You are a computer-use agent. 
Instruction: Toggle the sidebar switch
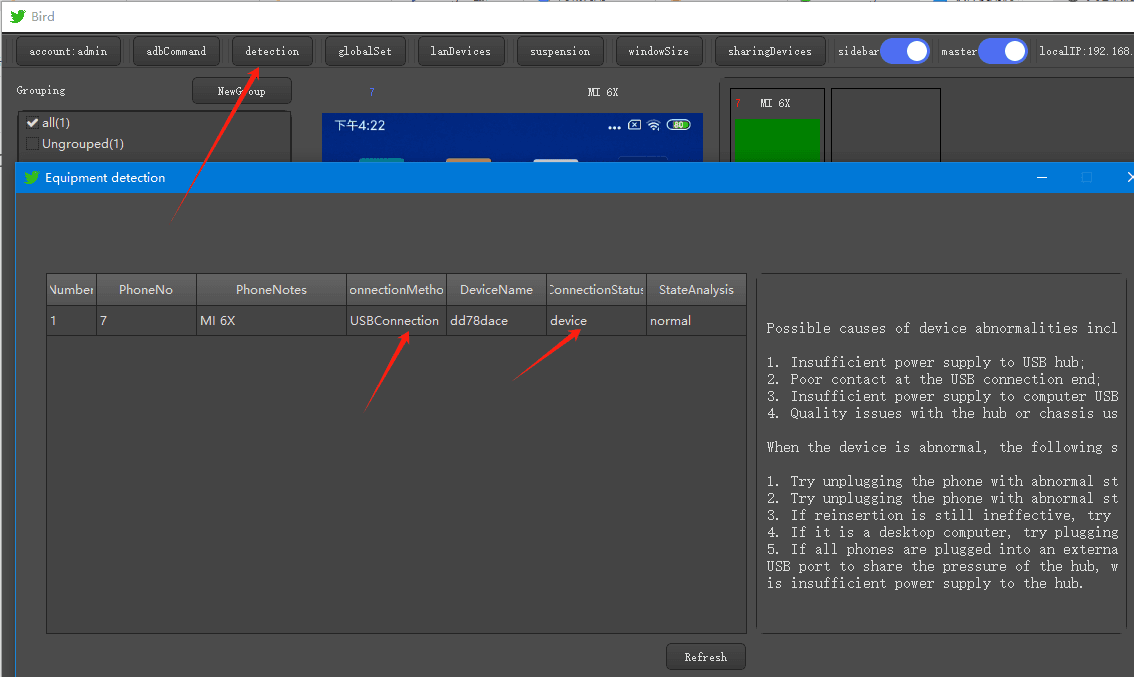coord(905,51)
